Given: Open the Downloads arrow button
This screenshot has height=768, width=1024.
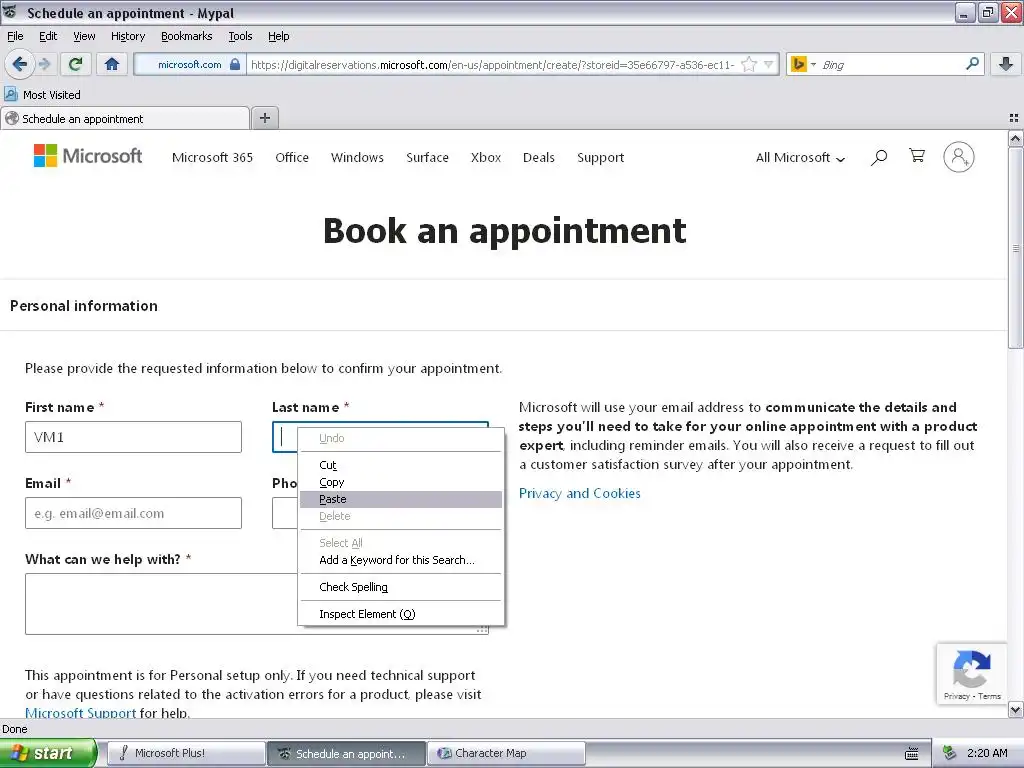Looking at the screenshot, I should tap(1006, 64).
